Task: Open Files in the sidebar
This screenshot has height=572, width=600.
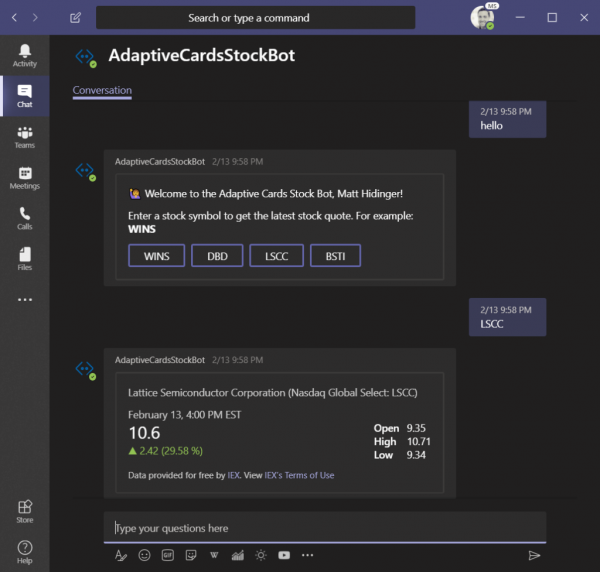Action: pyautogui.click(x=25, y=259)
